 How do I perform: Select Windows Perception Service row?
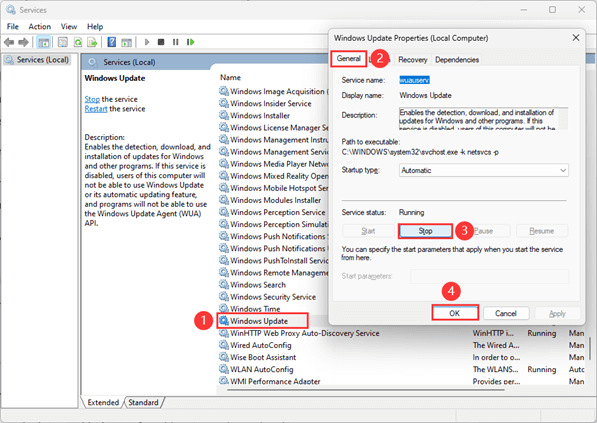[278, 212]
